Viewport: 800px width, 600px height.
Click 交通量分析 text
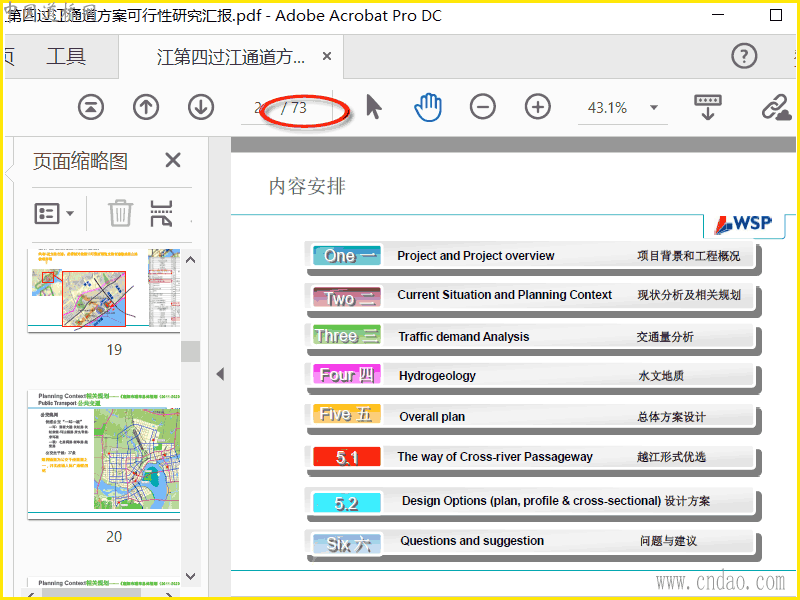(x=665, y=337)
